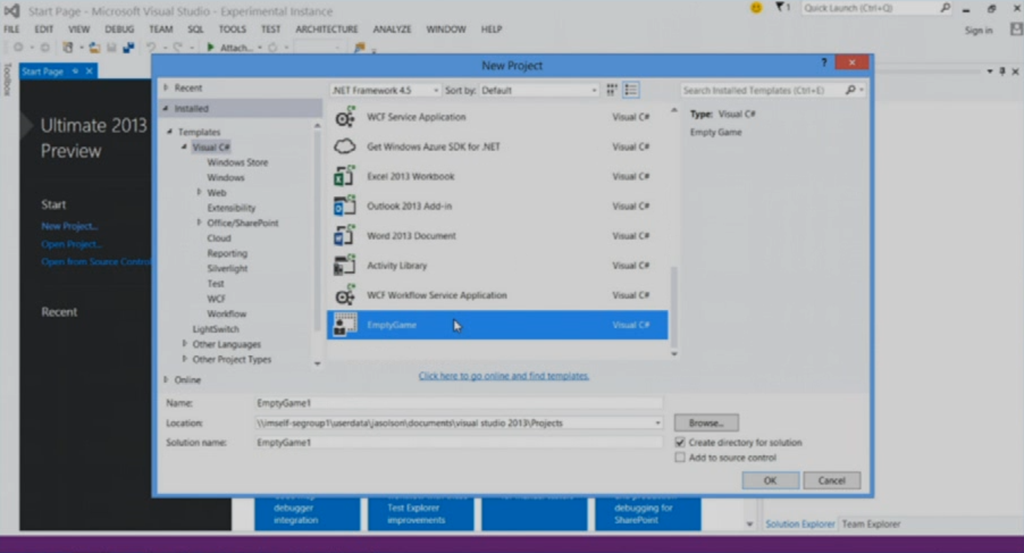Select LightSwitch in templates tree
This screenshot has width=1024, height=553.
click(x=216, y=329)
